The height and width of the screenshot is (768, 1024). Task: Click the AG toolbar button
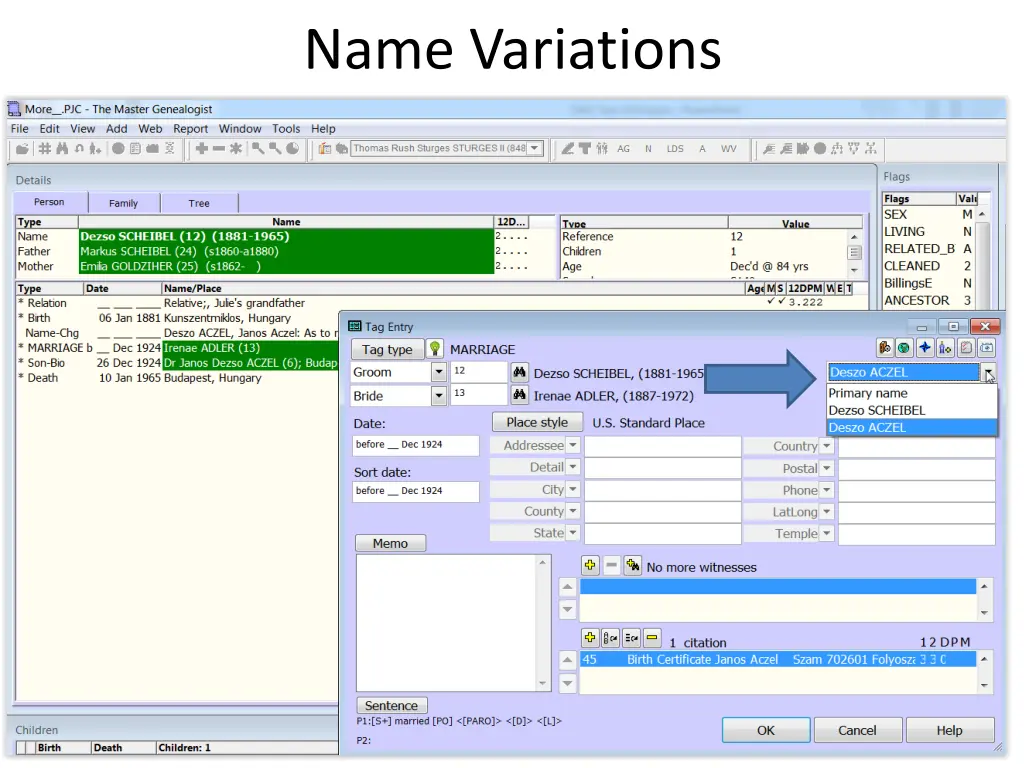(x=624, y=149)
